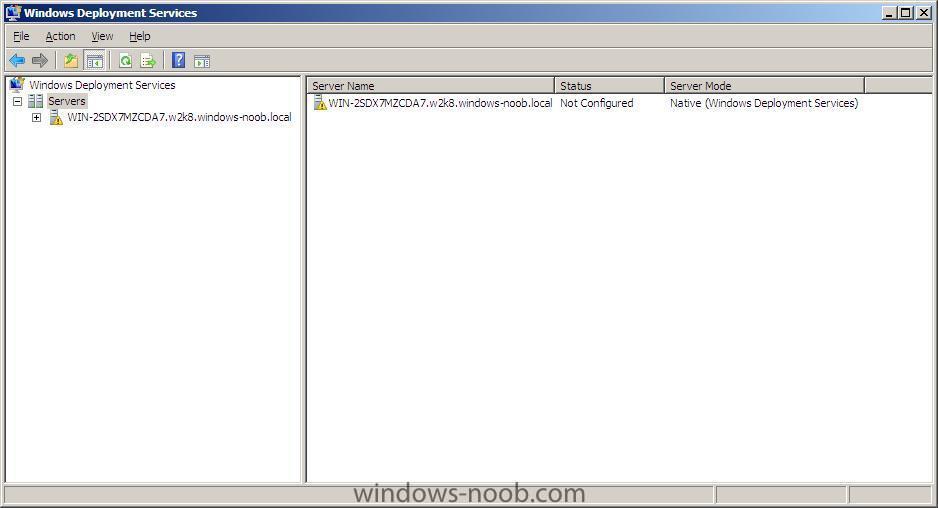Minimize the Windows Deployment Services window
The height and width of the screenshot is (508, 938).
890,13
